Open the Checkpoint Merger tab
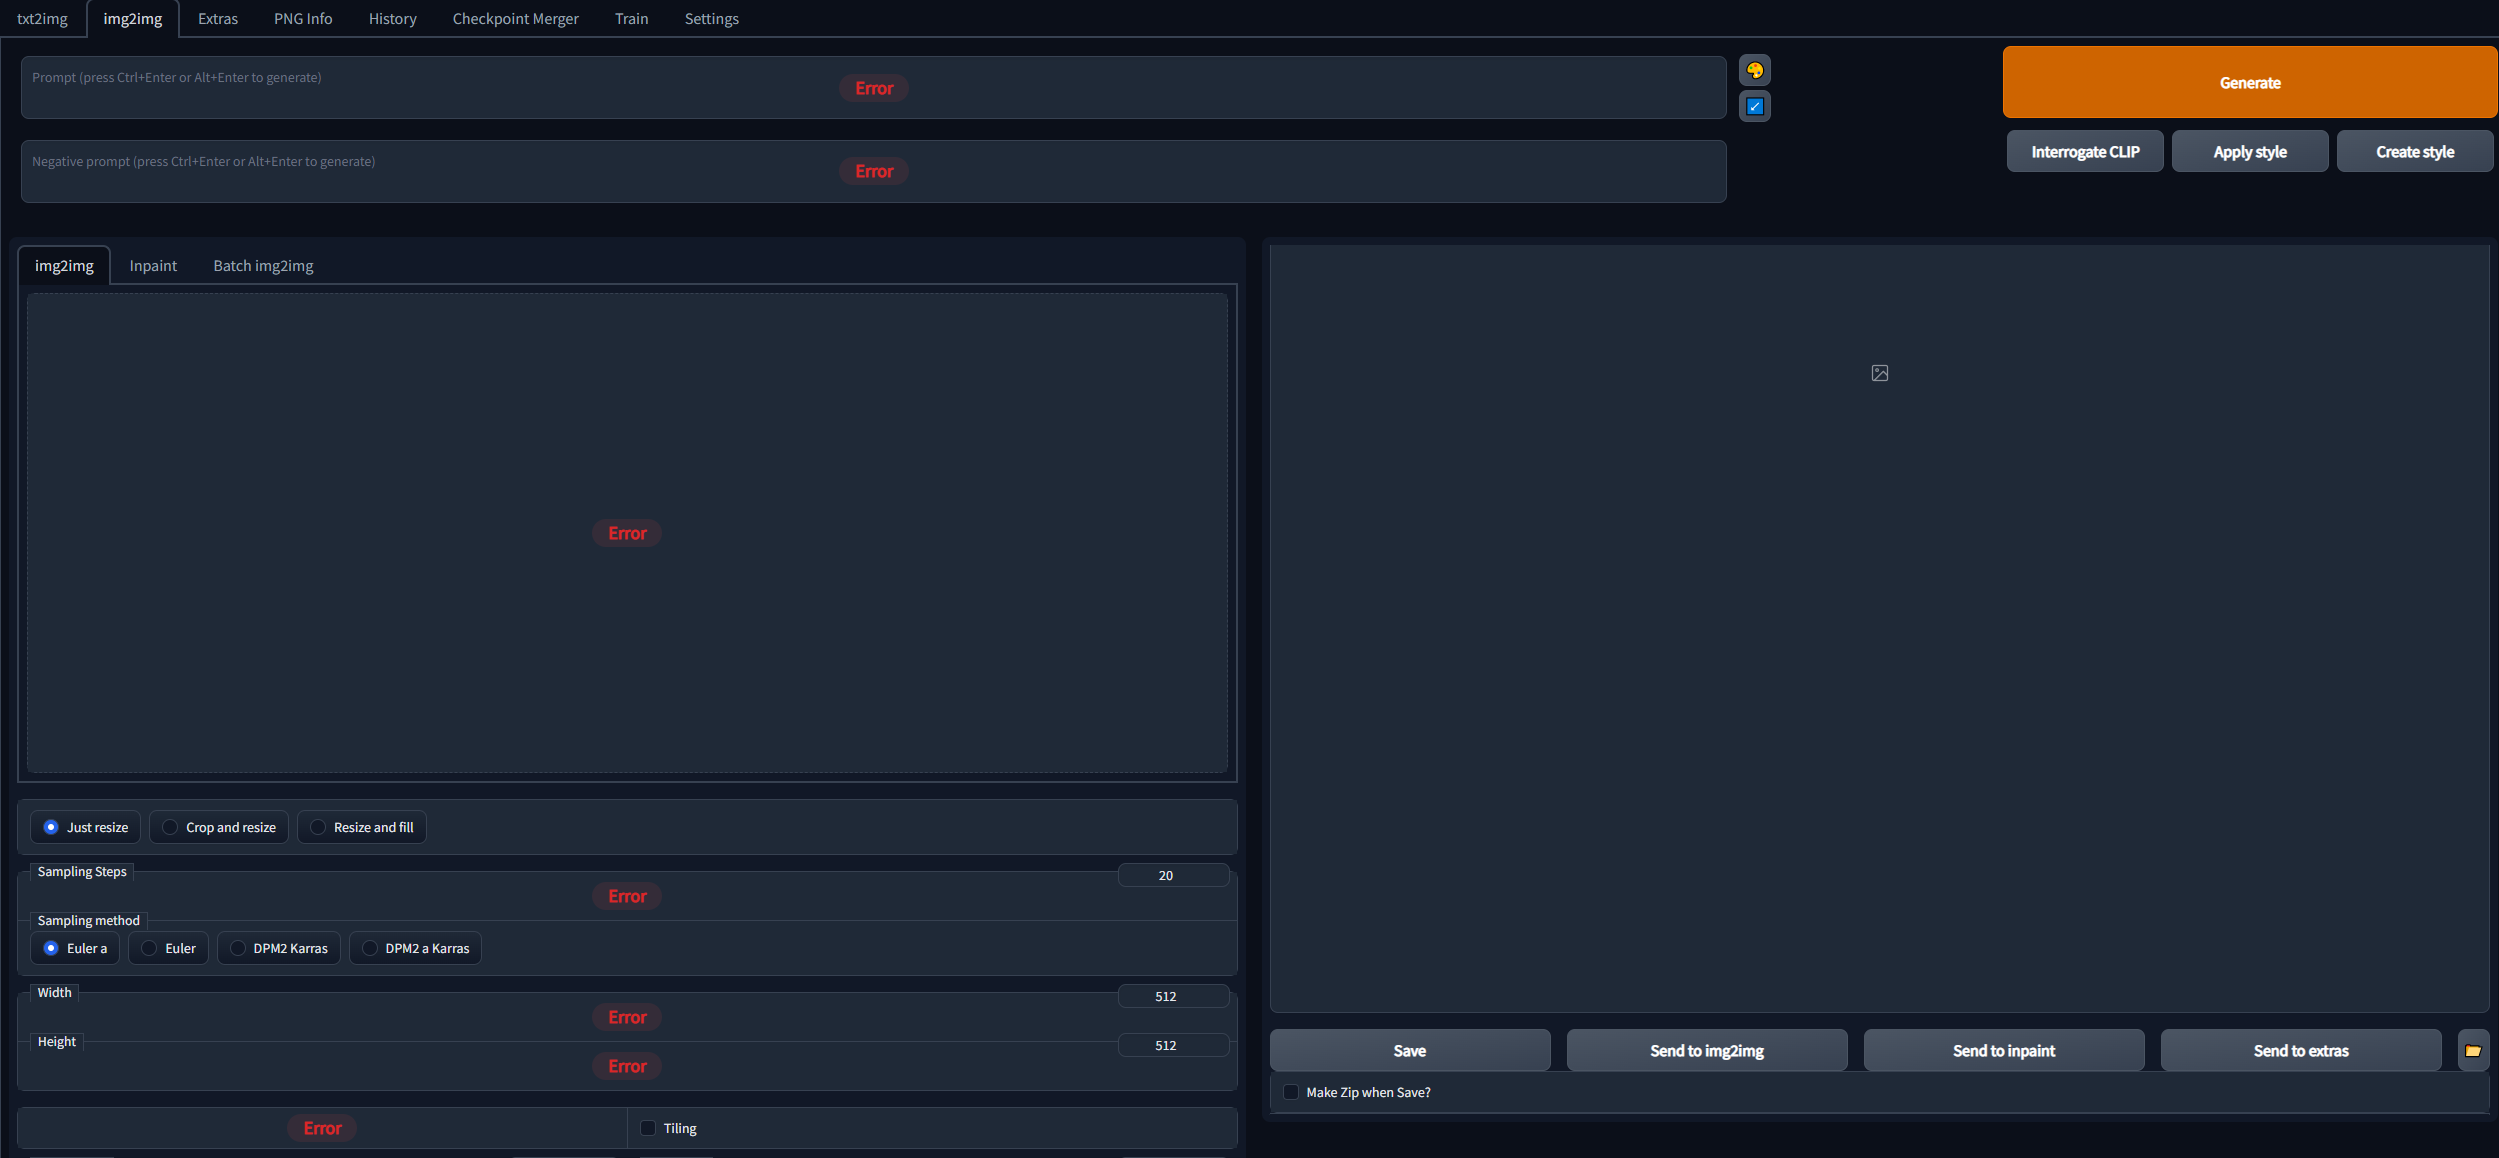This screenshot has width=2499, height=1158. tap(514, 18)
